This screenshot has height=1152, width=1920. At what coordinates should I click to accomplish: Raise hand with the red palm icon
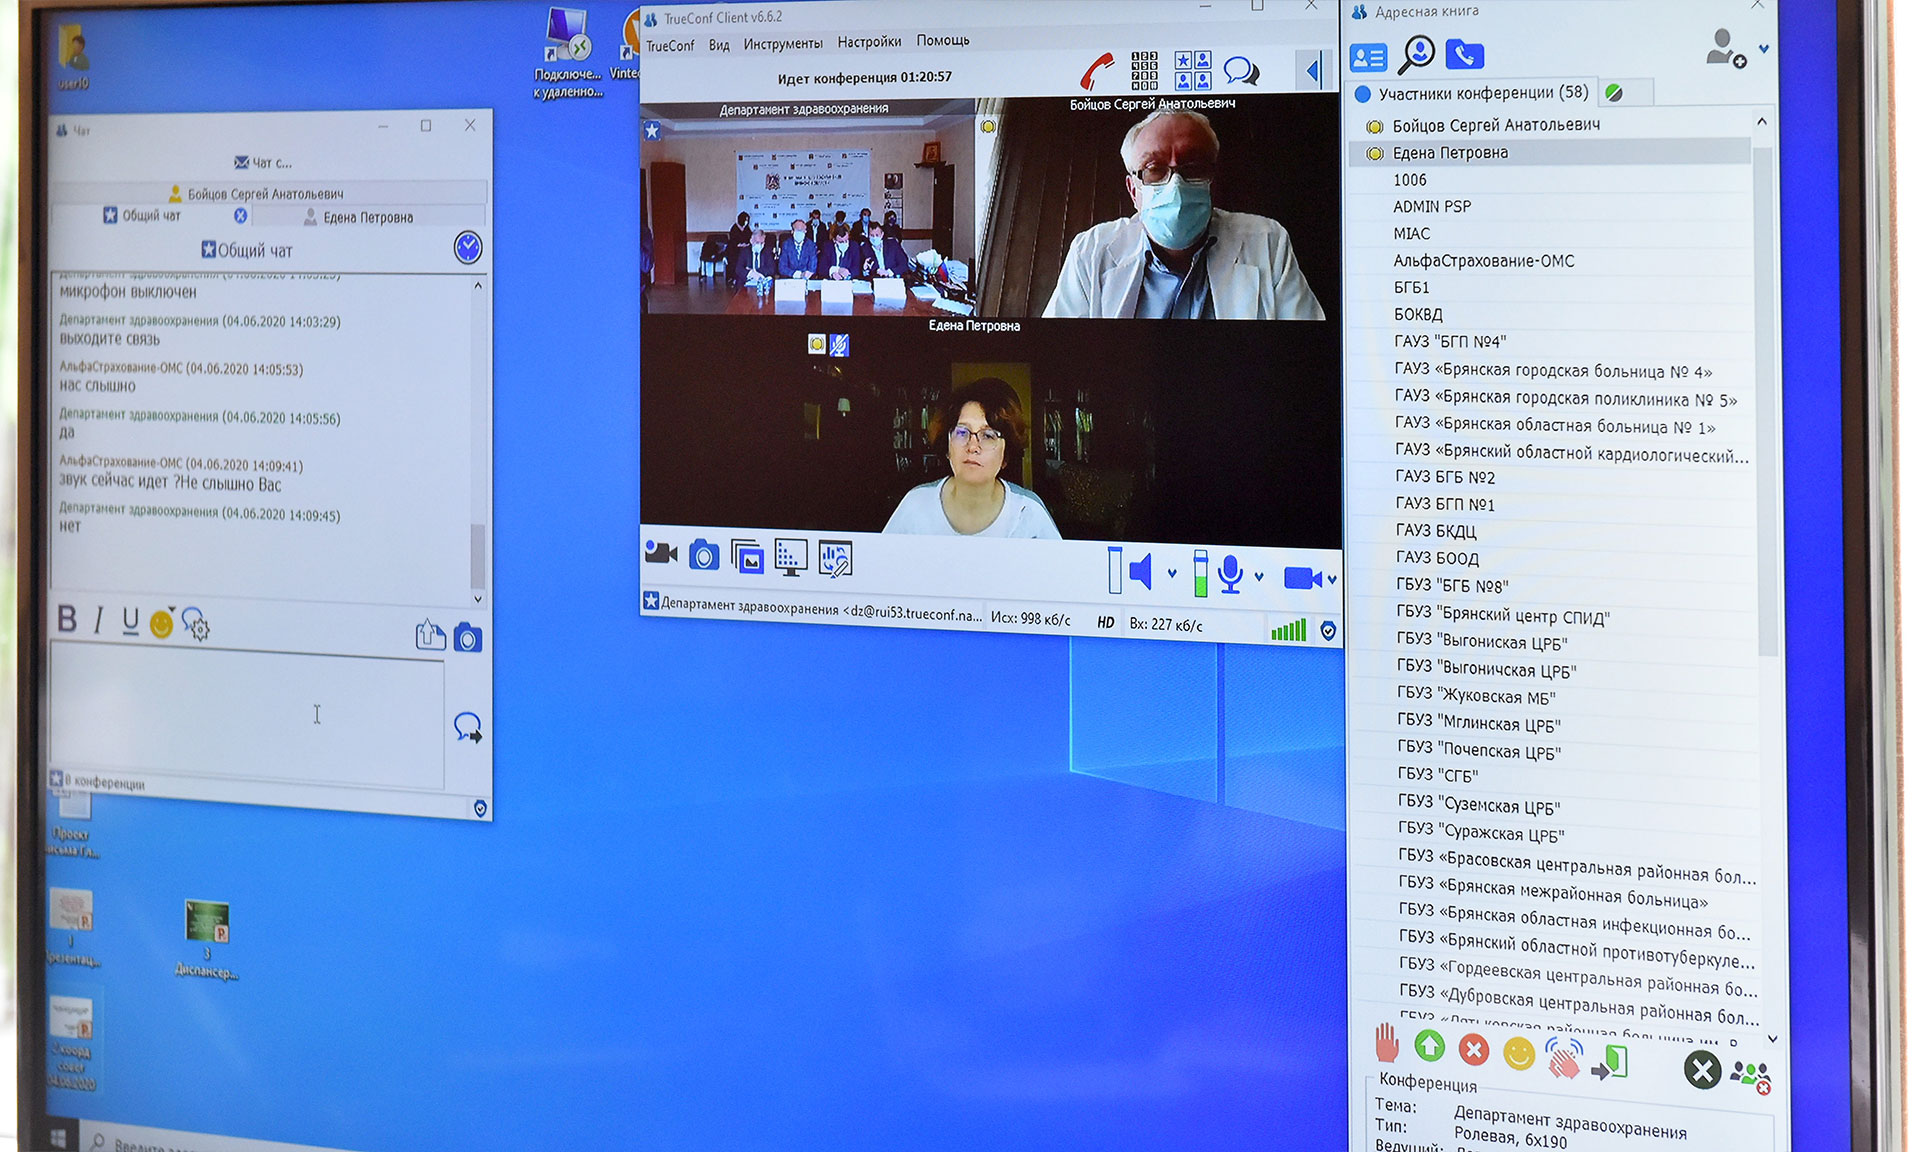point(1386,1045)
